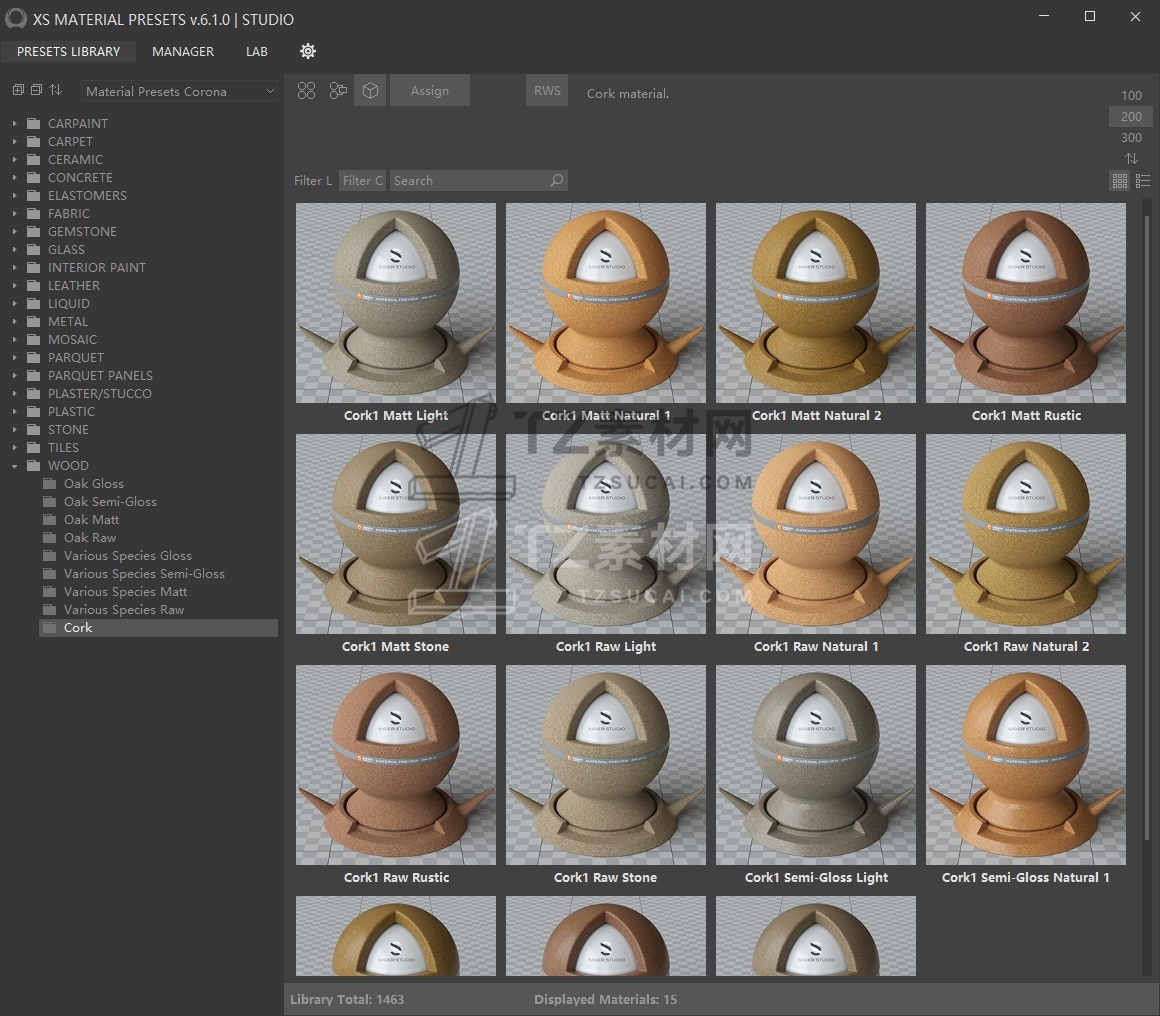Toggle the RWS button

click(547, 90)
